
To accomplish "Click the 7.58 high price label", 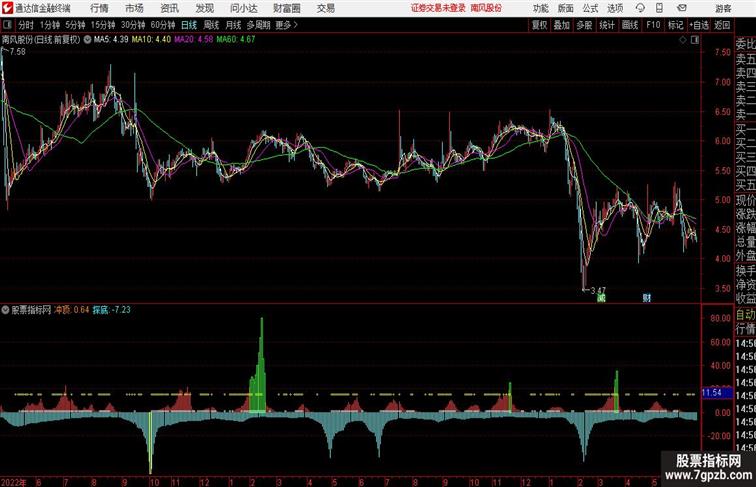I will [x=17, y=52].
